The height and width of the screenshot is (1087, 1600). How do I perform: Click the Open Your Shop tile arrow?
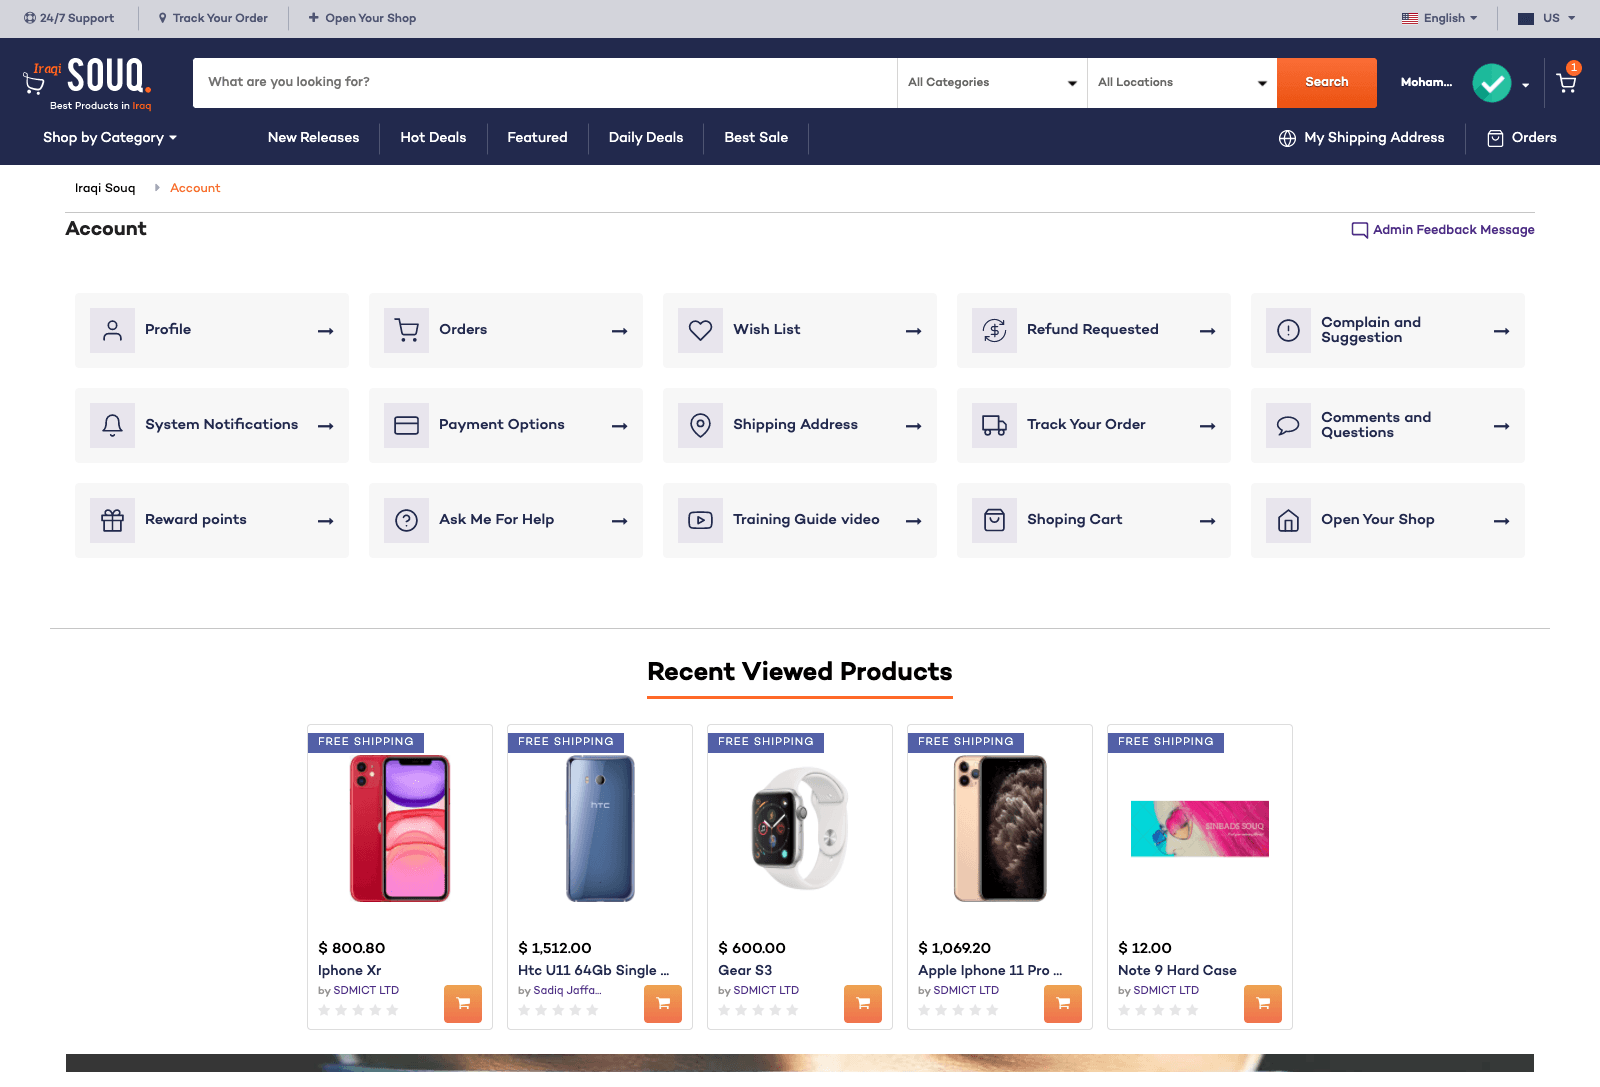(1501, 521)
